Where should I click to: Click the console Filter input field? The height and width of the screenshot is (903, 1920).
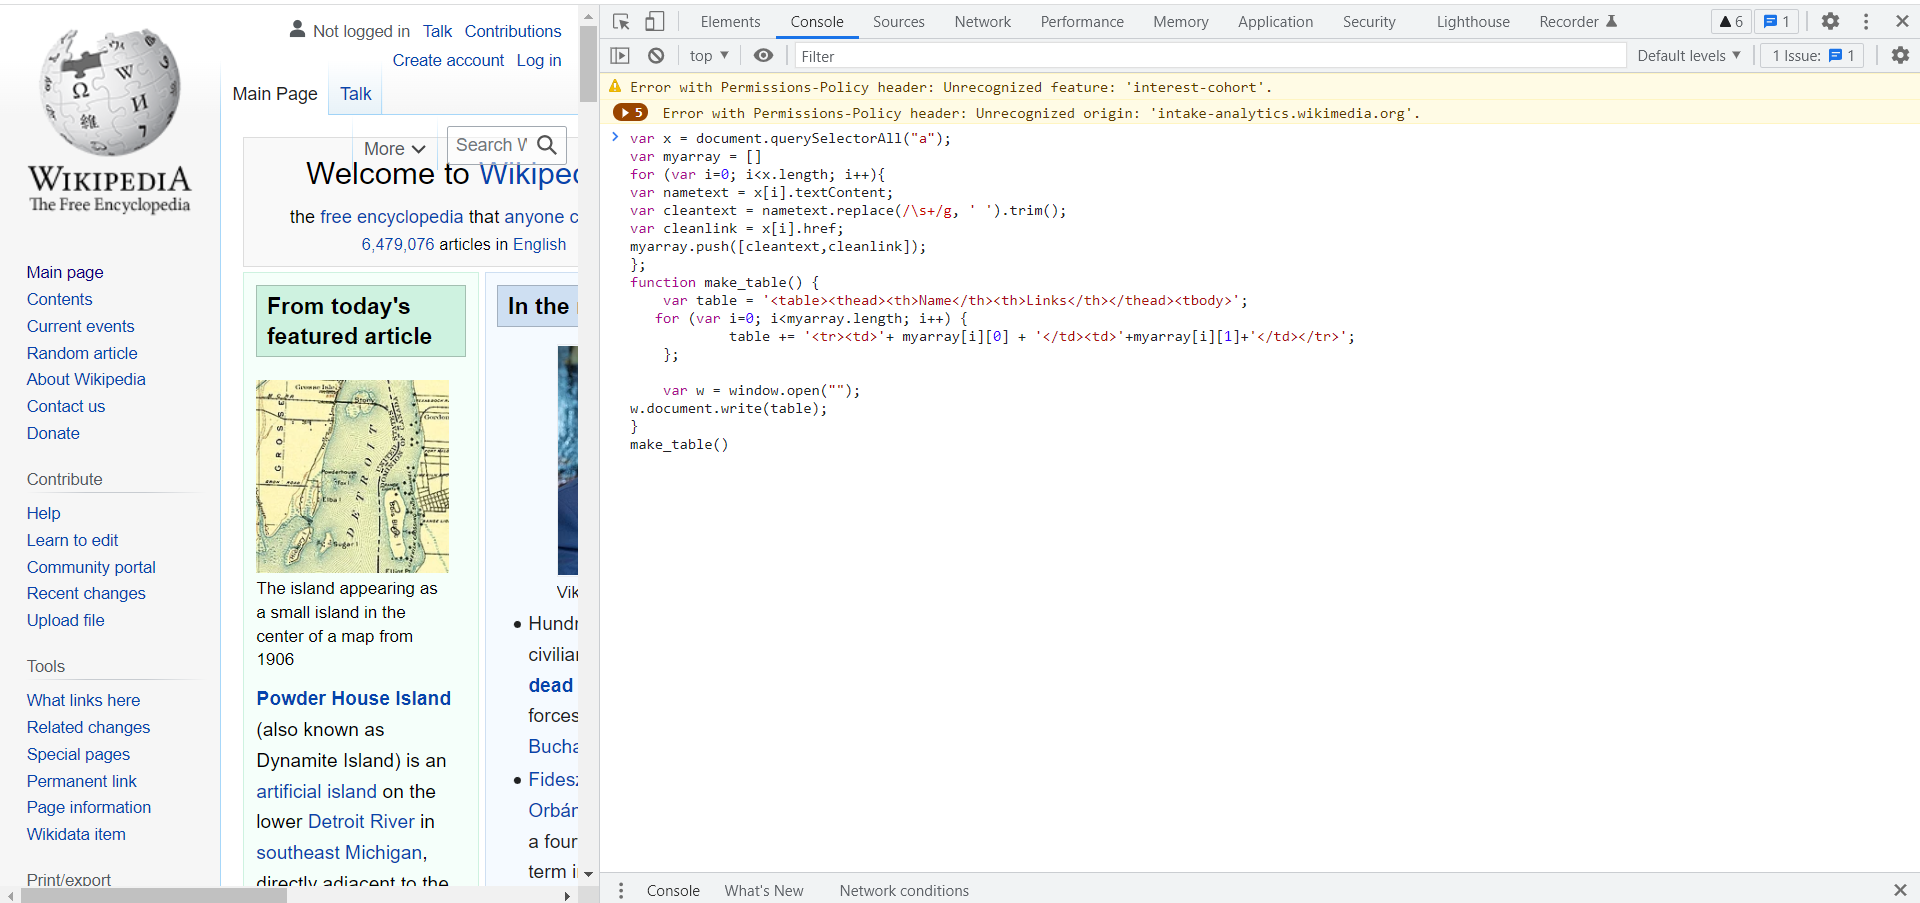[x=1210, y=56]
